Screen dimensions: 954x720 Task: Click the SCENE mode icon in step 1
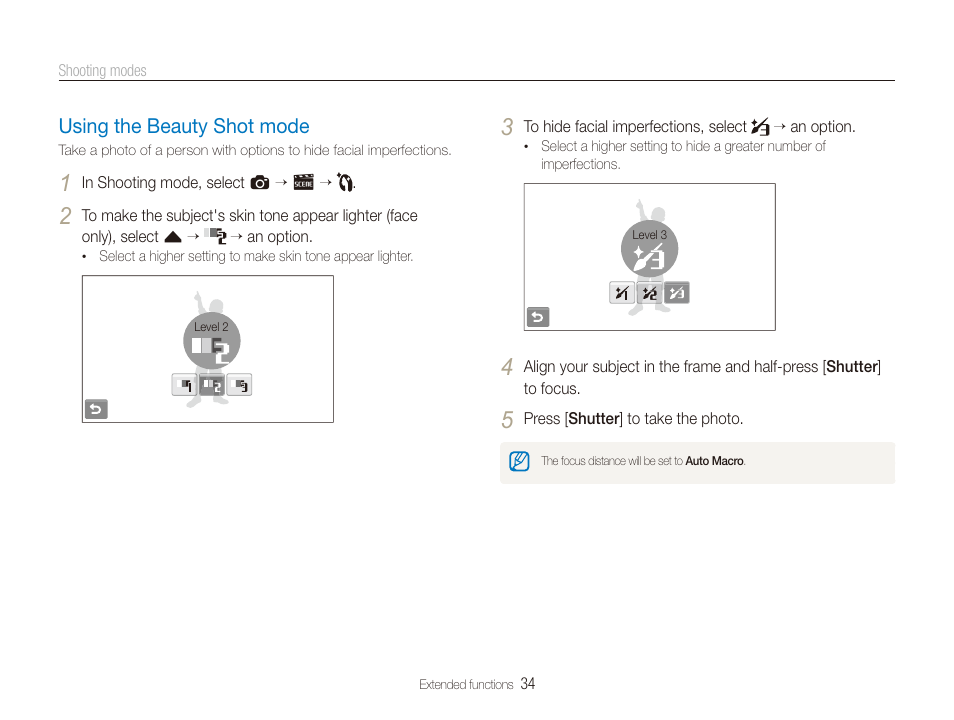pos(304,182)
